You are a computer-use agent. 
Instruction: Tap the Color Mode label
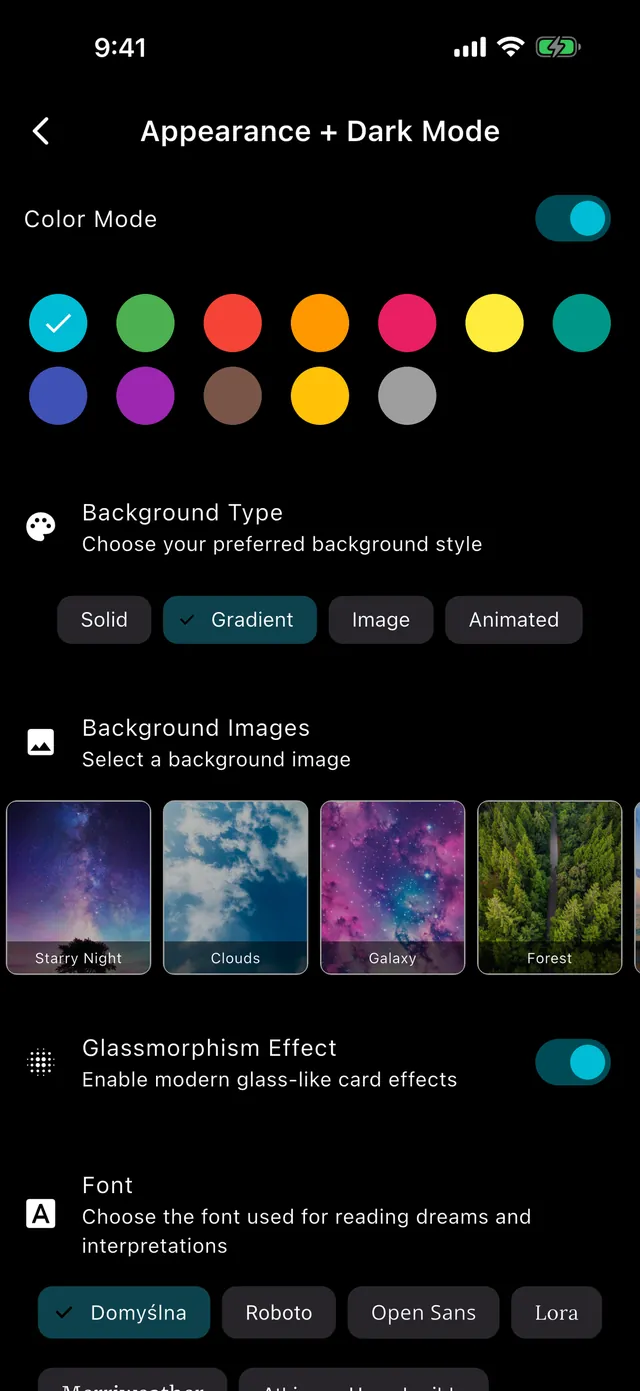tap(91, 219)
